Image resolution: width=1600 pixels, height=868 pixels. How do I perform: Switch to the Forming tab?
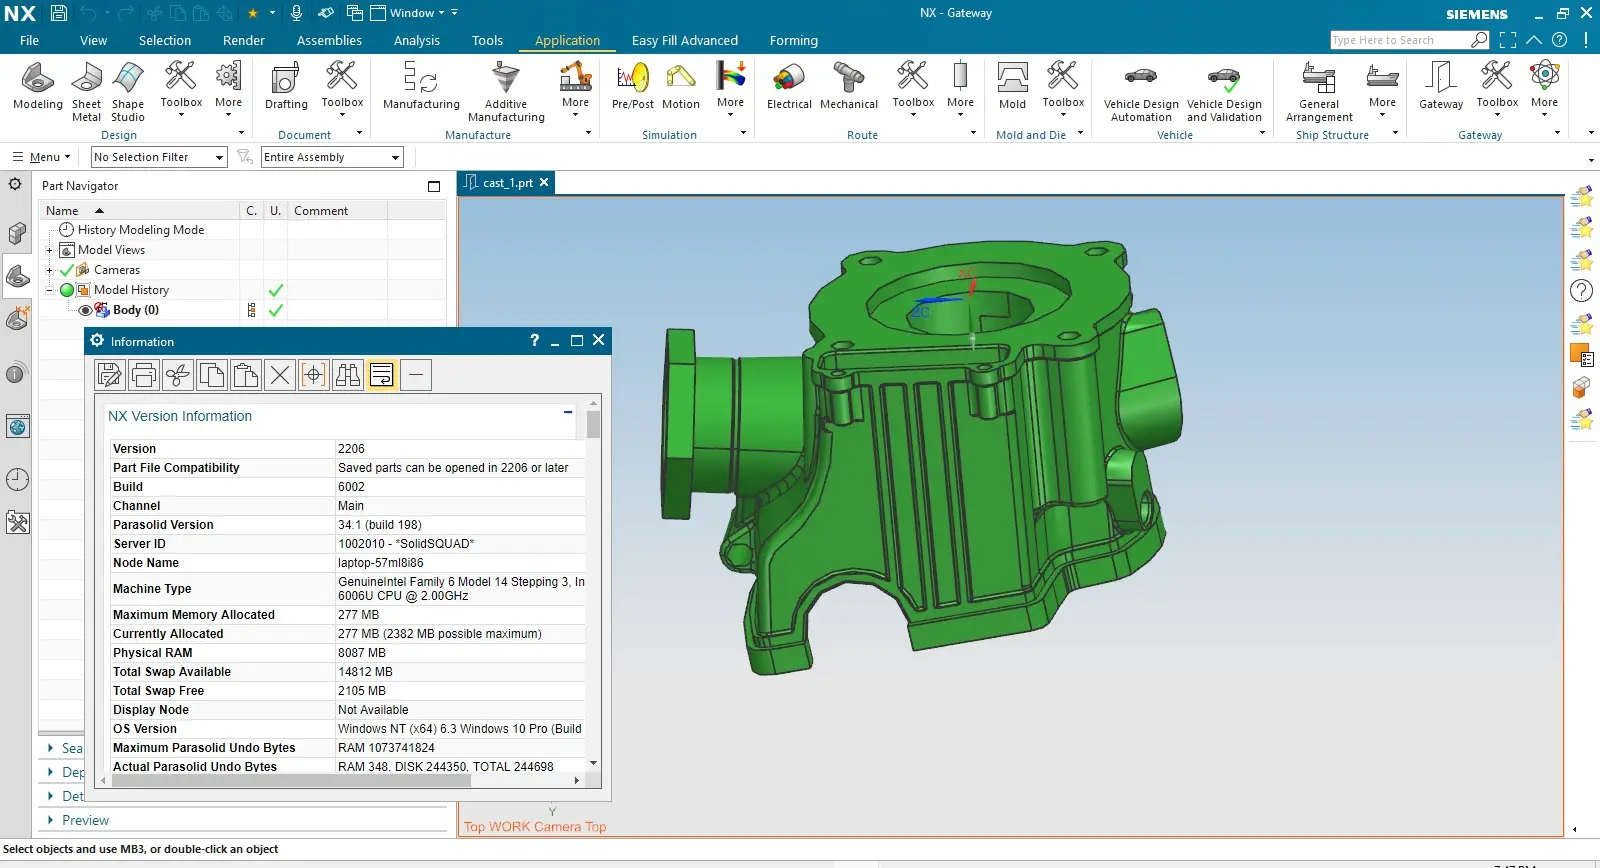(x=794, y=40)
